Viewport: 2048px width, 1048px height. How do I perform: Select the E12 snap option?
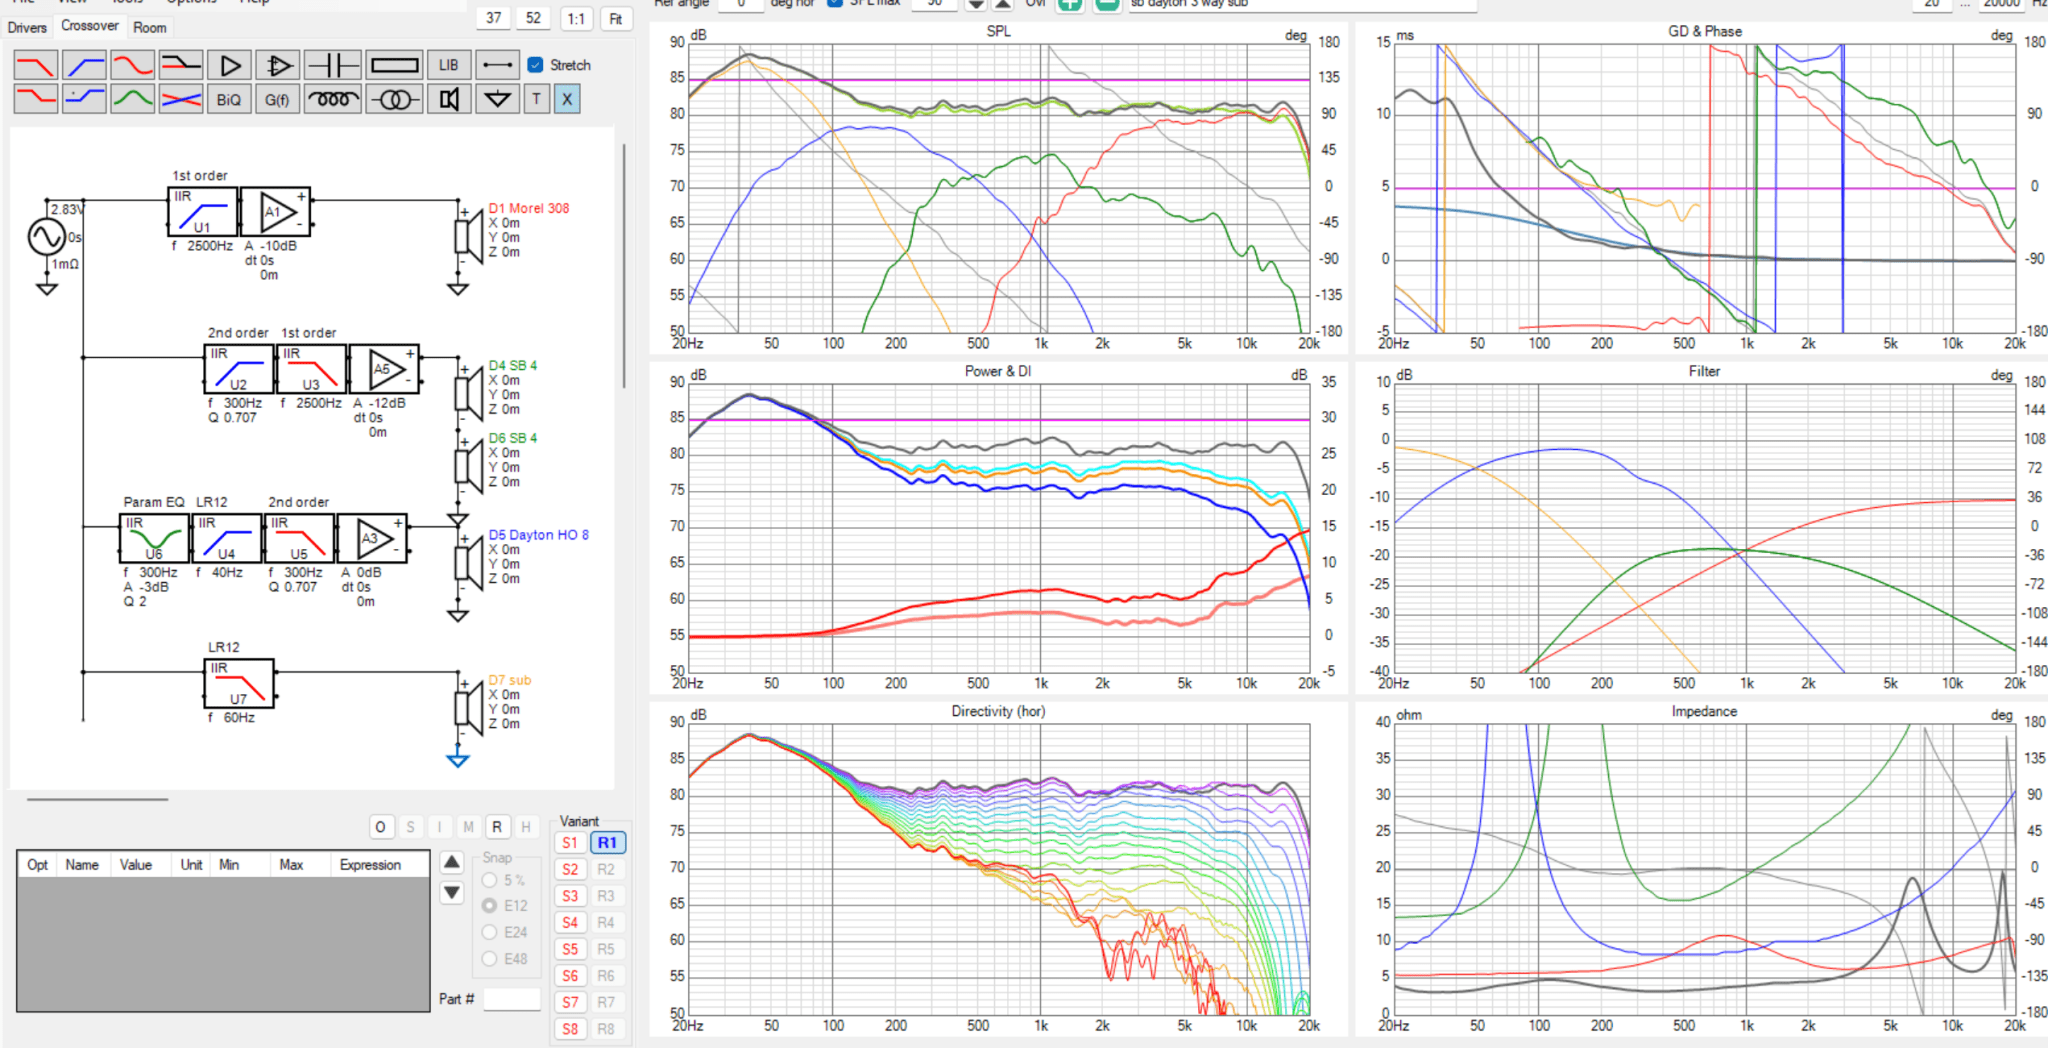point(490,905)
